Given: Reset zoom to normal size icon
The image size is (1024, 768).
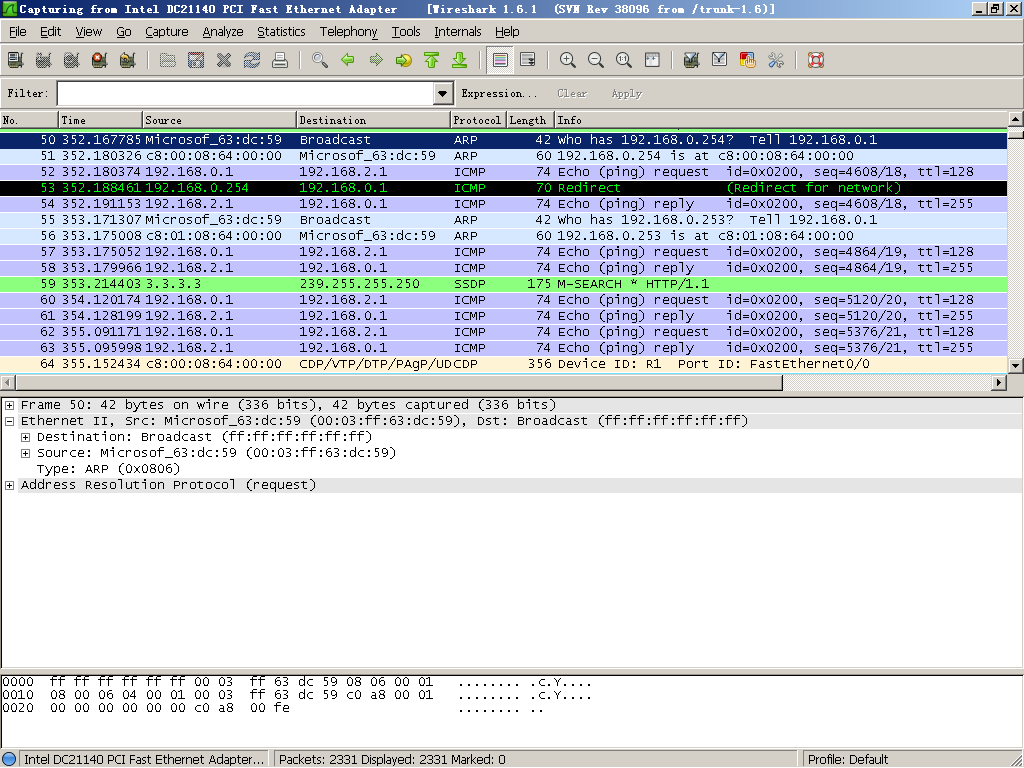Looking at the screenshot, I should click(624, 61).
